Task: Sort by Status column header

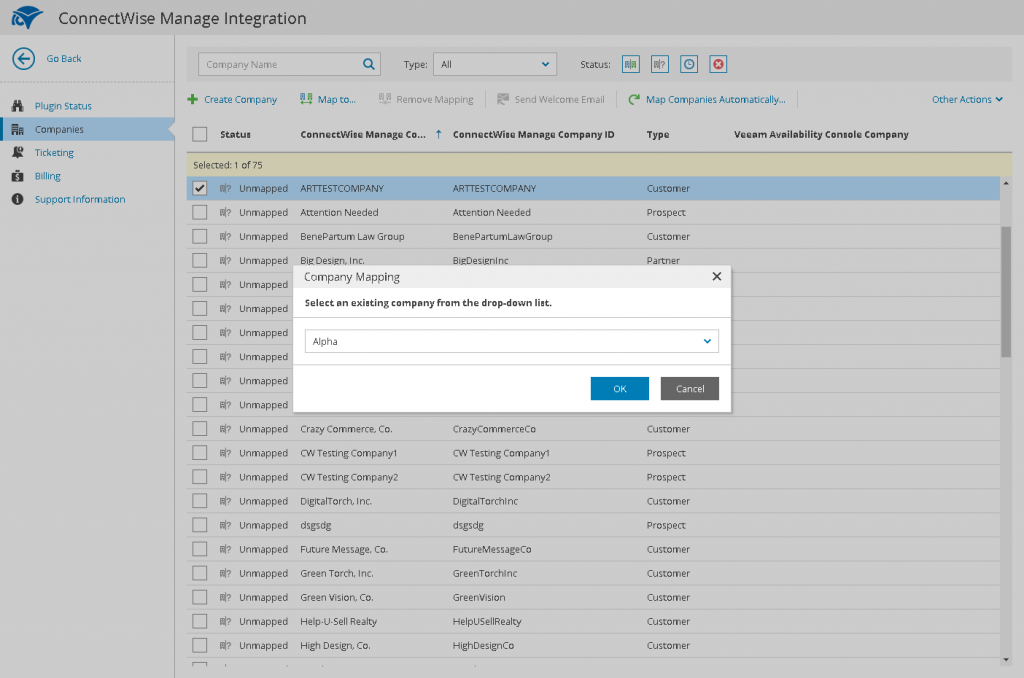Action: (x=235, y=135)
